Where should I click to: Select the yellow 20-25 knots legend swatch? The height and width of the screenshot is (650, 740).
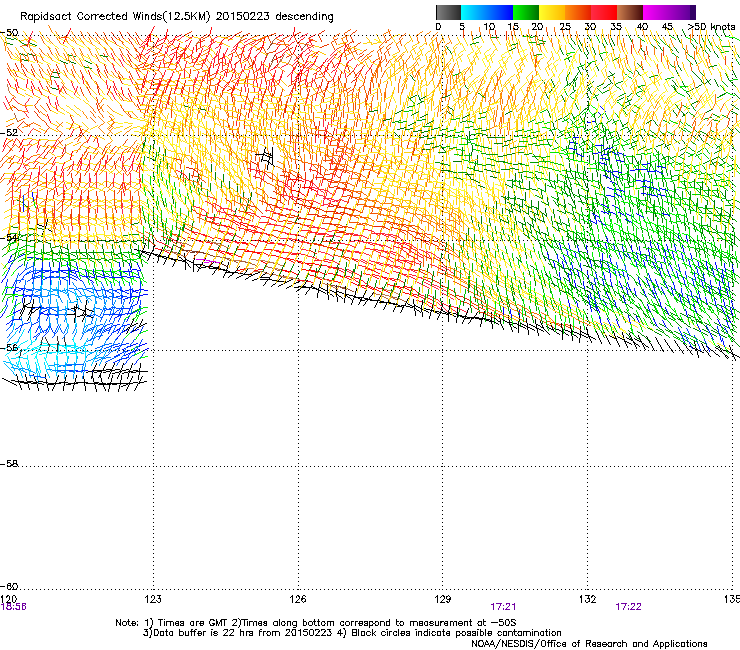[552, 12]
